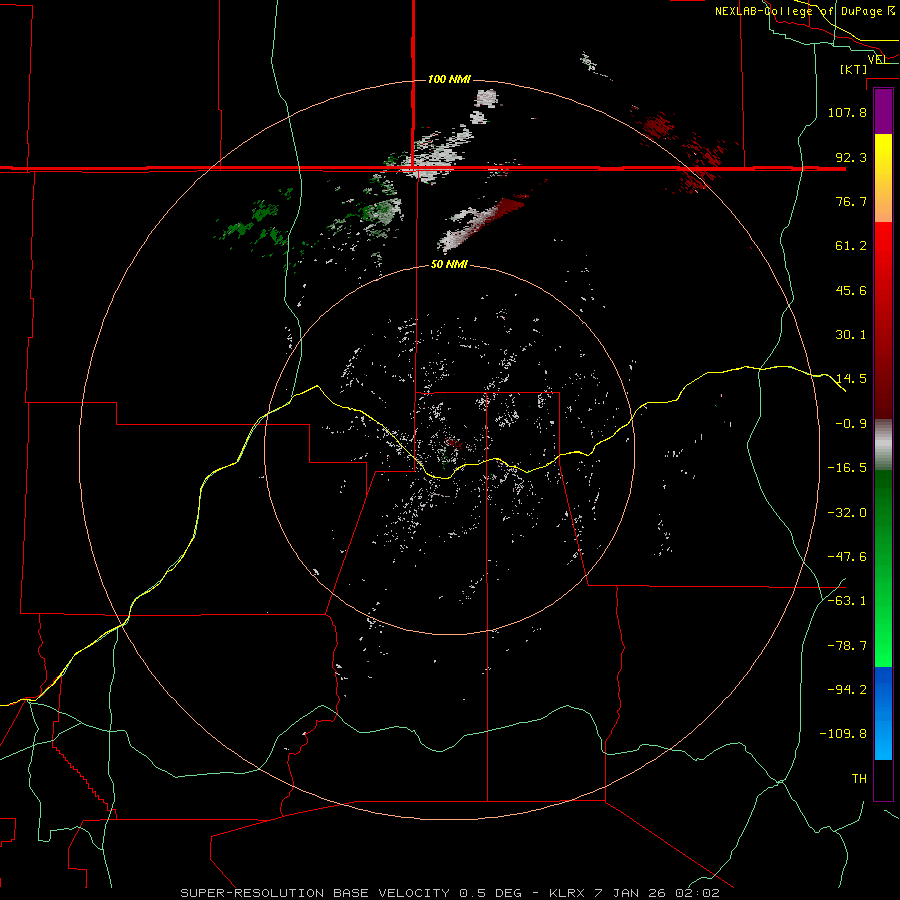Image resolution: width=900 pixels, height=900 pixels.
Task: Click the "-16.5" velocity scale value
Action: (x=847, y=468)
